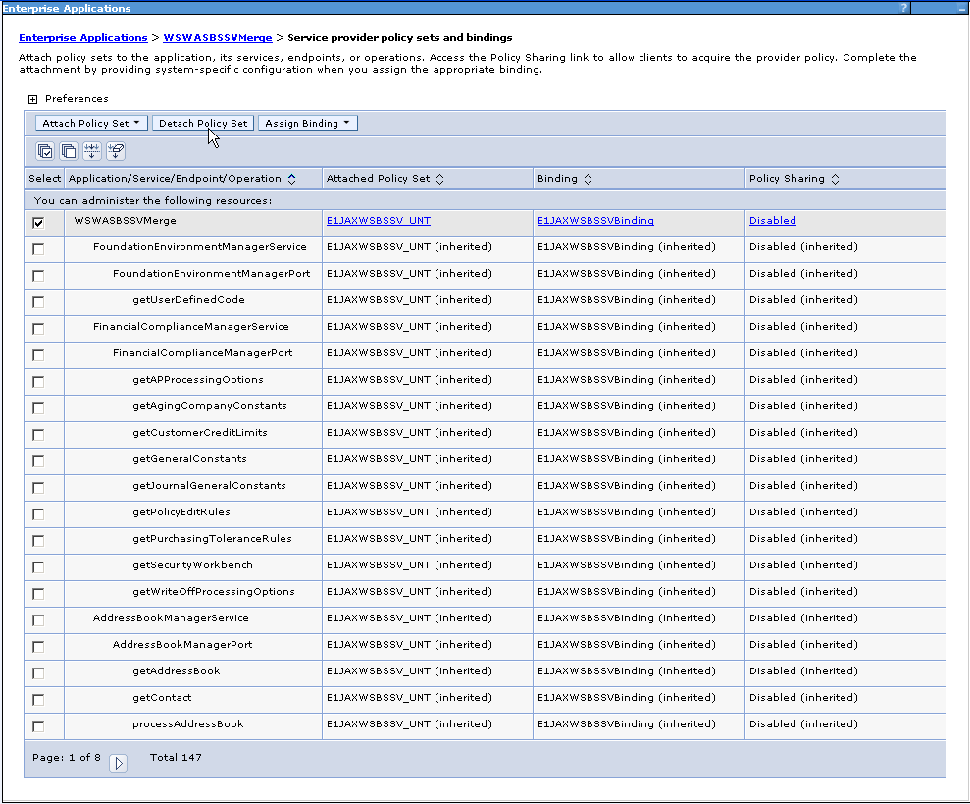Uncheck the WSWASBSSVMerge checkbox

[38, 223]
